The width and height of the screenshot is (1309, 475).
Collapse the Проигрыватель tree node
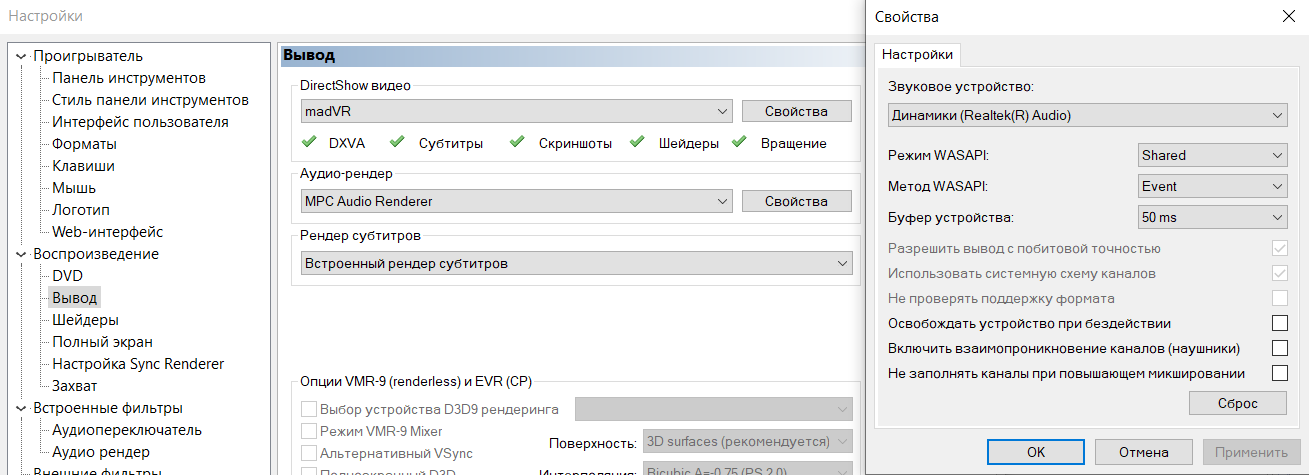[21, 56]
